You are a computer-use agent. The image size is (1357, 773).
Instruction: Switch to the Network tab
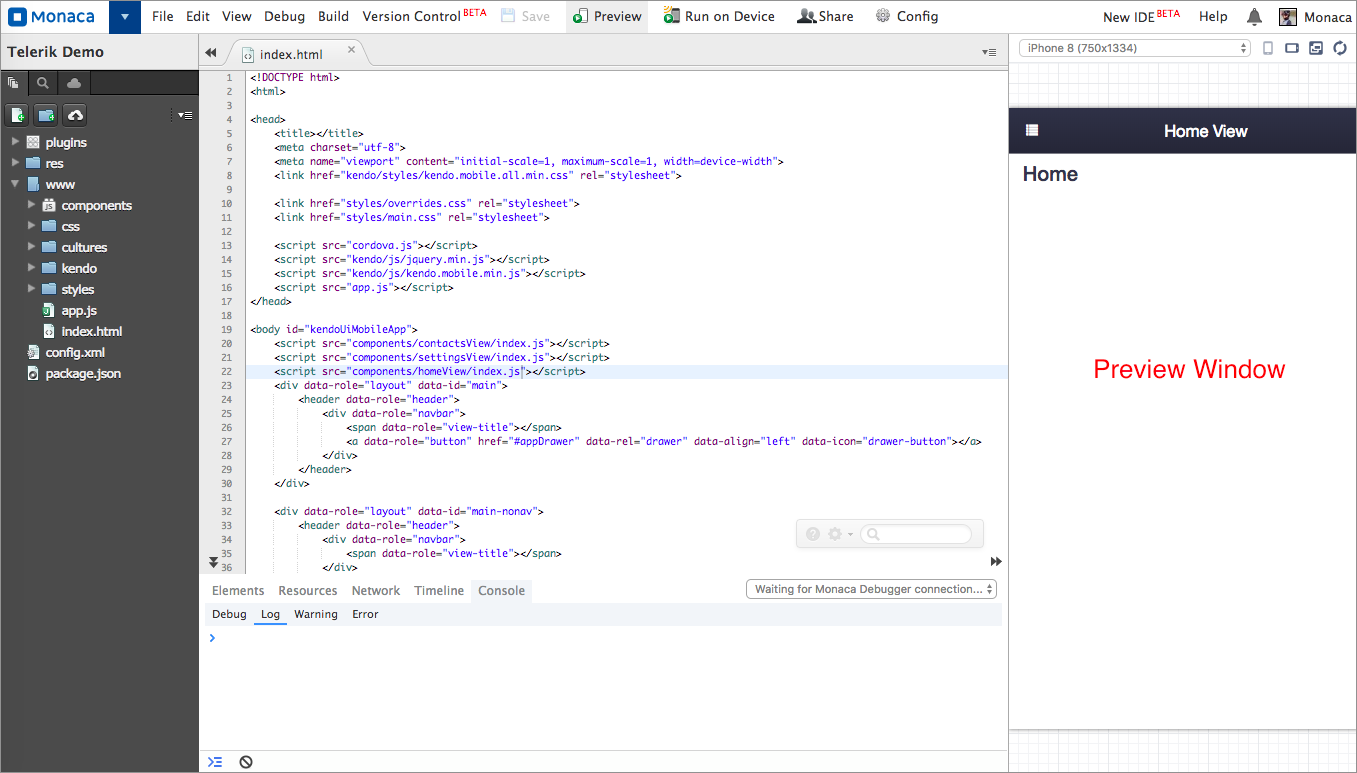376,590
